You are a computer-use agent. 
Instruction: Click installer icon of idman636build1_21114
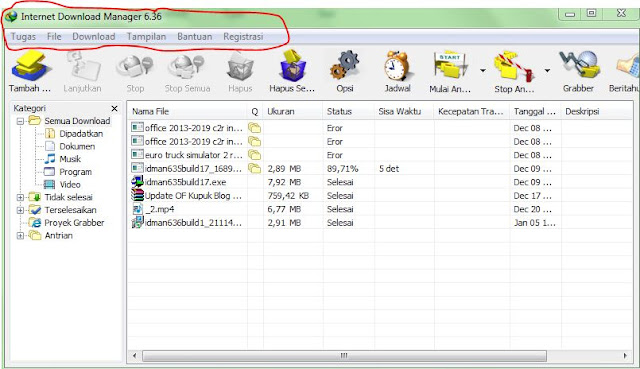click(137, 222)
